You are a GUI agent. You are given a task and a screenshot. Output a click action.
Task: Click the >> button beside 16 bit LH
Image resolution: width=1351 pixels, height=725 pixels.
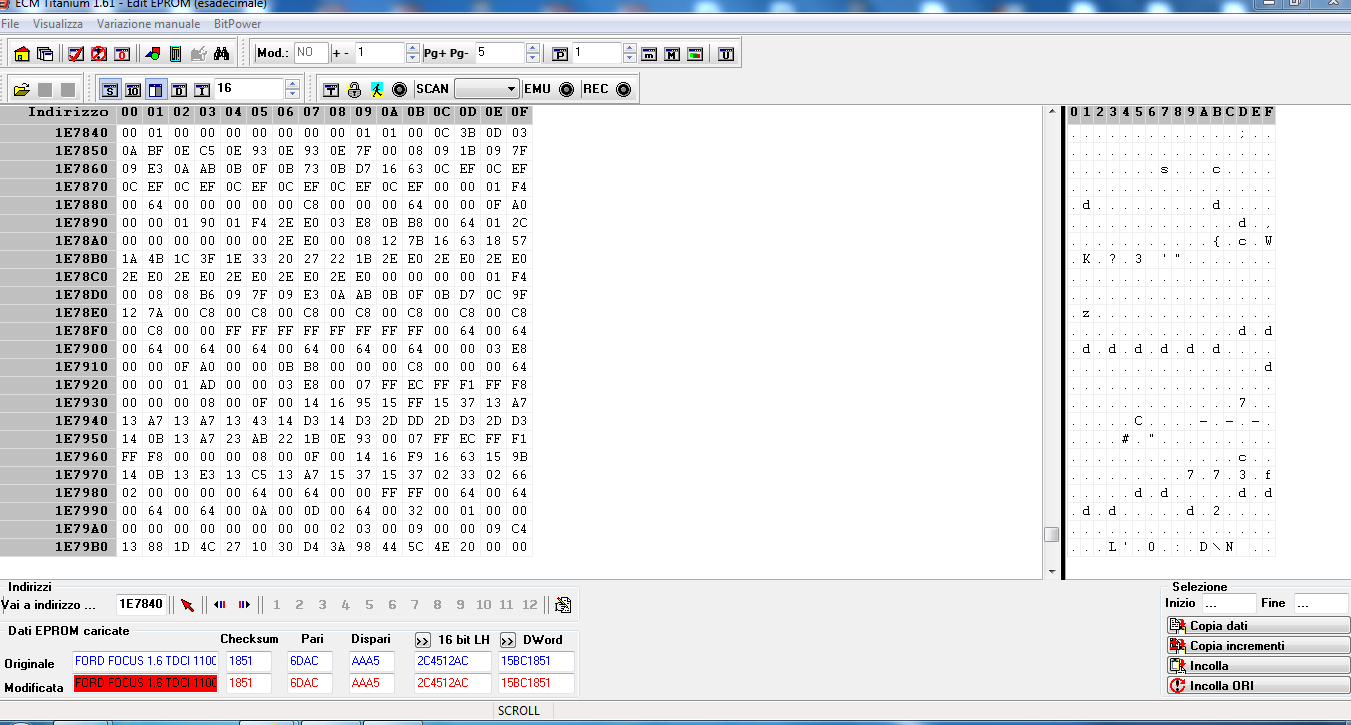point(423,640)
